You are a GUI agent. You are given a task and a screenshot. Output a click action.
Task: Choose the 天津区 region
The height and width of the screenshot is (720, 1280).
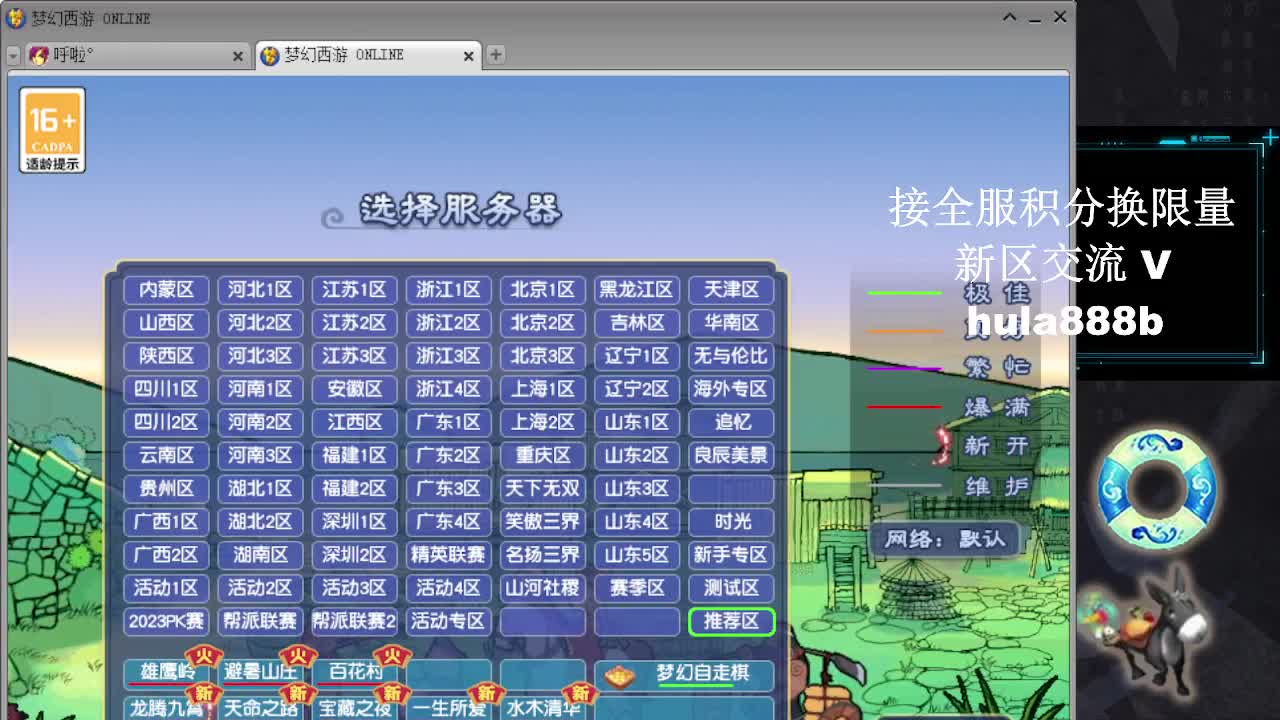click(x=731, y=290)
